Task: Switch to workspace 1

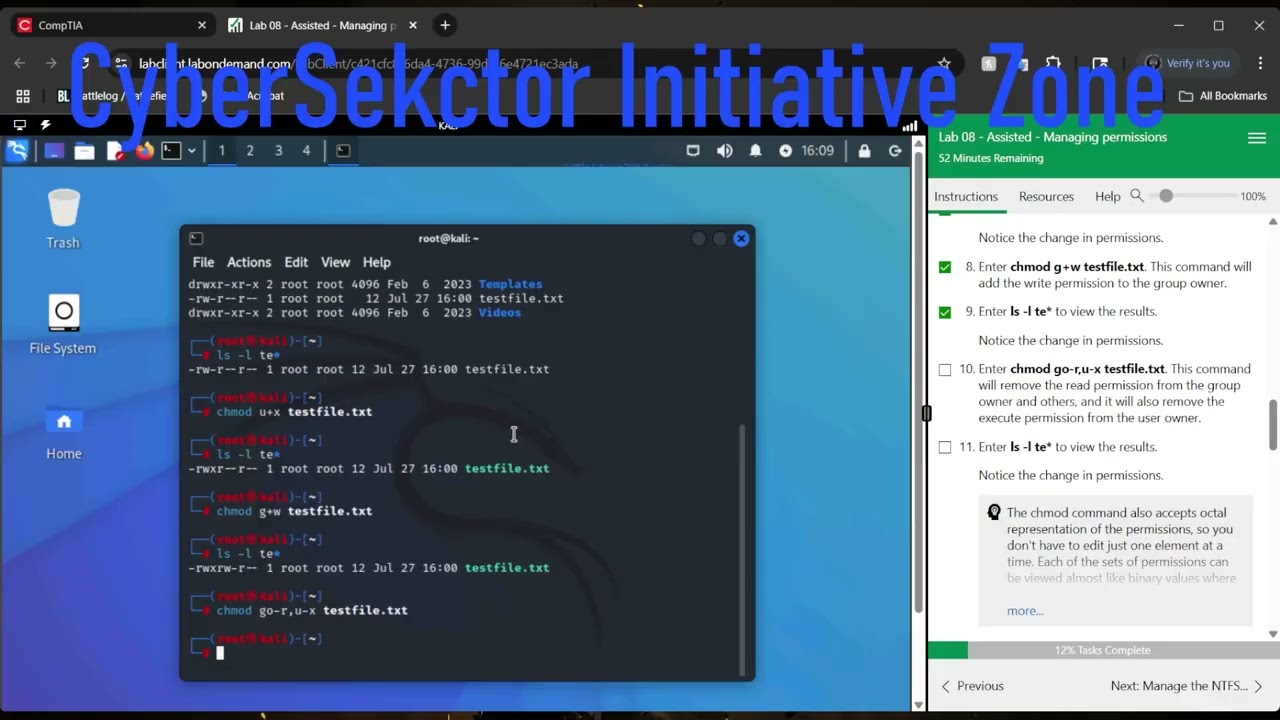Action: click(x=222, y=151)
